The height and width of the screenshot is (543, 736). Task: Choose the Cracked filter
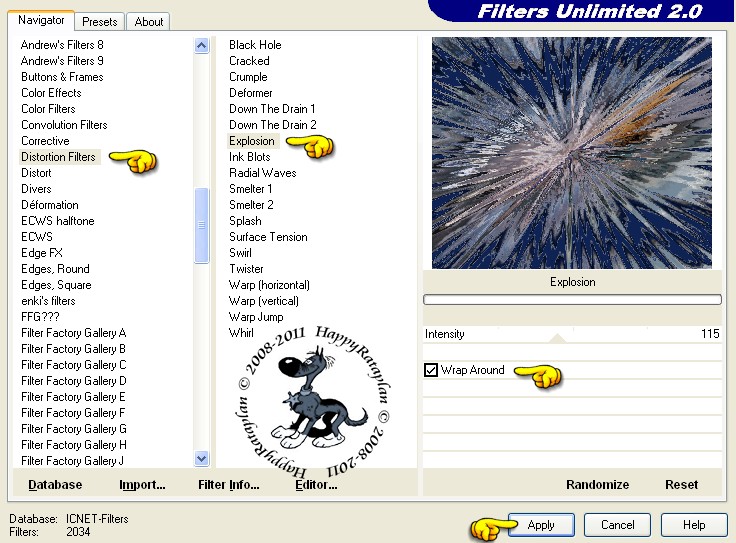point(249,61)
